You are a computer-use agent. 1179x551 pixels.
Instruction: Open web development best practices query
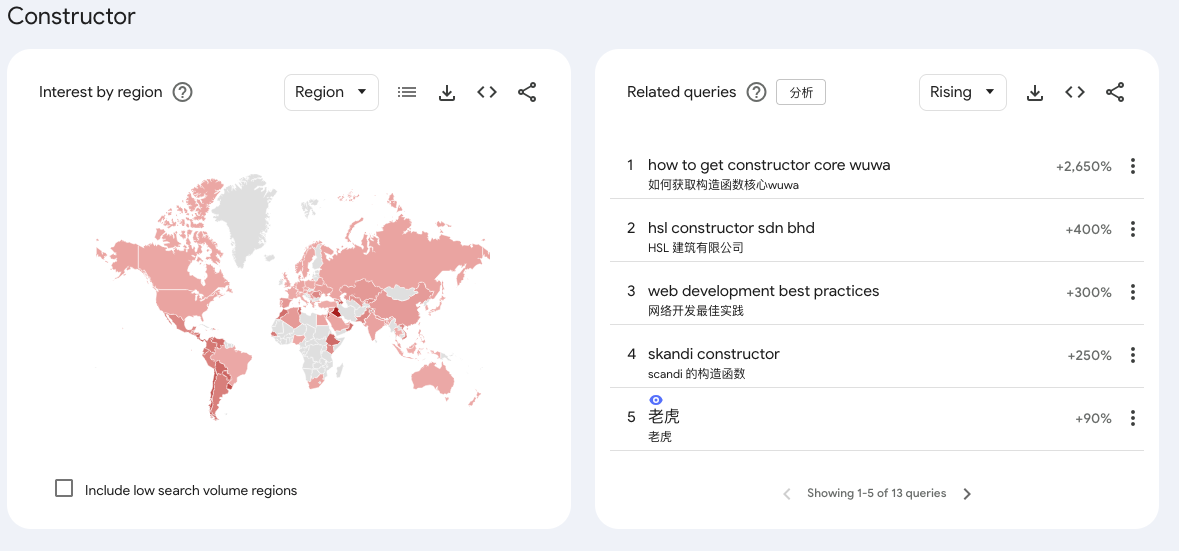coord(763,291)
